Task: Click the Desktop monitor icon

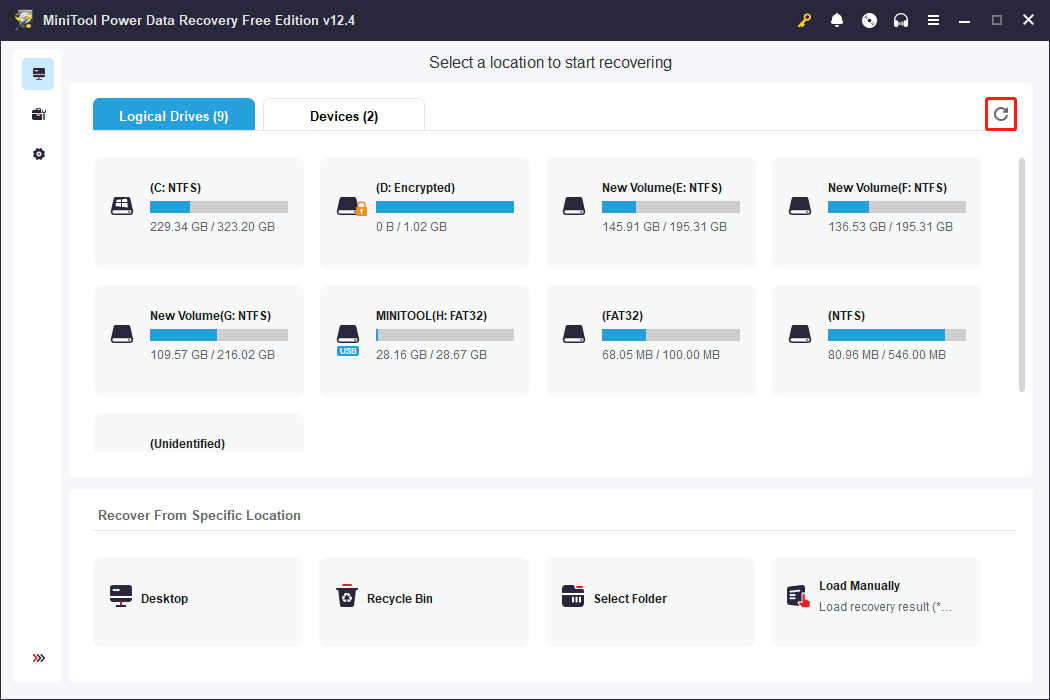Action: [121, 596]
